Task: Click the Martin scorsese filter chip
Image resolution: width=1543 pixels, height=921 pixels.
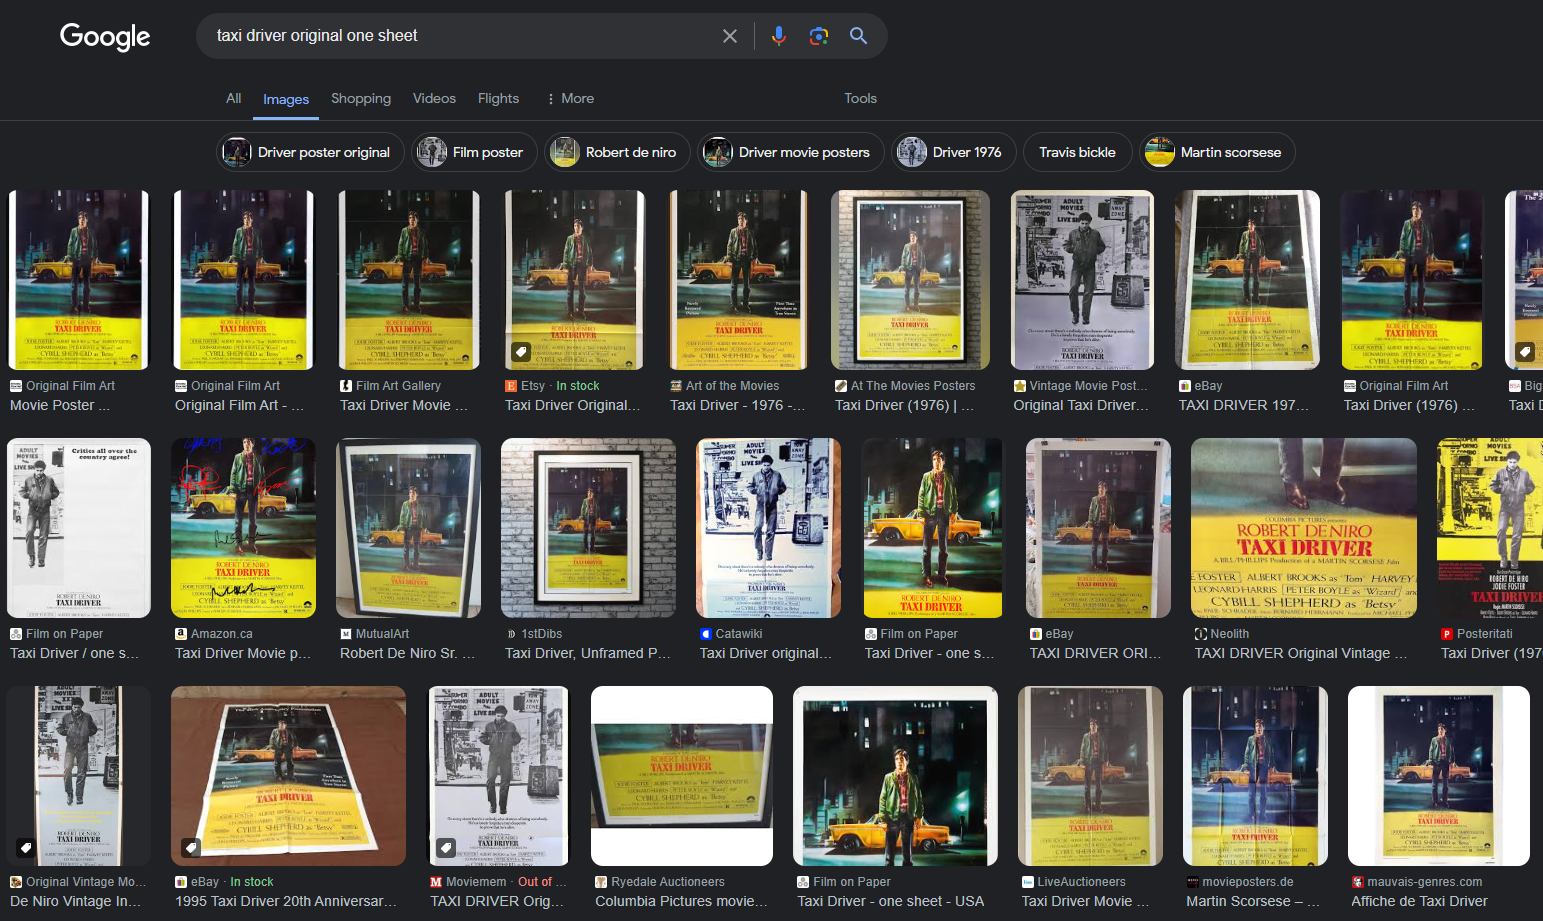Action: click(x=1218, y=152)
